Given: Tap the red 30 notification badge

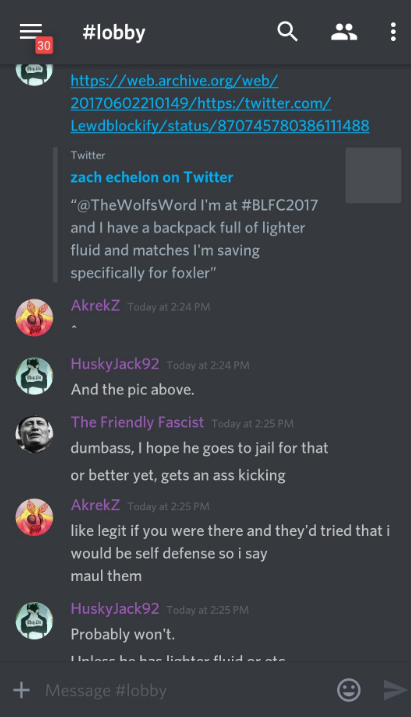Looking at the screenshot, I should pyautogui.click(x=44, y=45).
